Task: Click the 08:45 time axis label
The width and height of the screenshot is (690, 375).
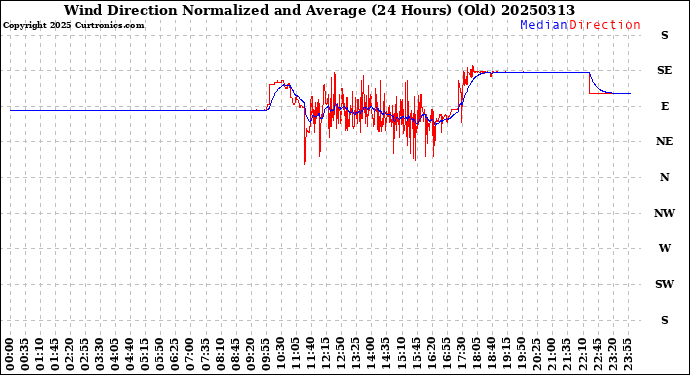Action: 235,354
